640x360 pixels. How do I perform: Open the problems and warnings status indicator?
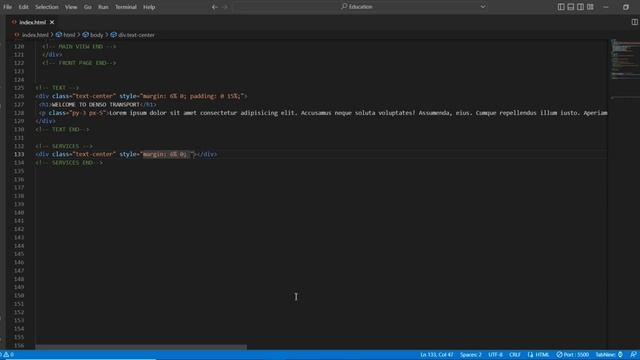(8, 355)
